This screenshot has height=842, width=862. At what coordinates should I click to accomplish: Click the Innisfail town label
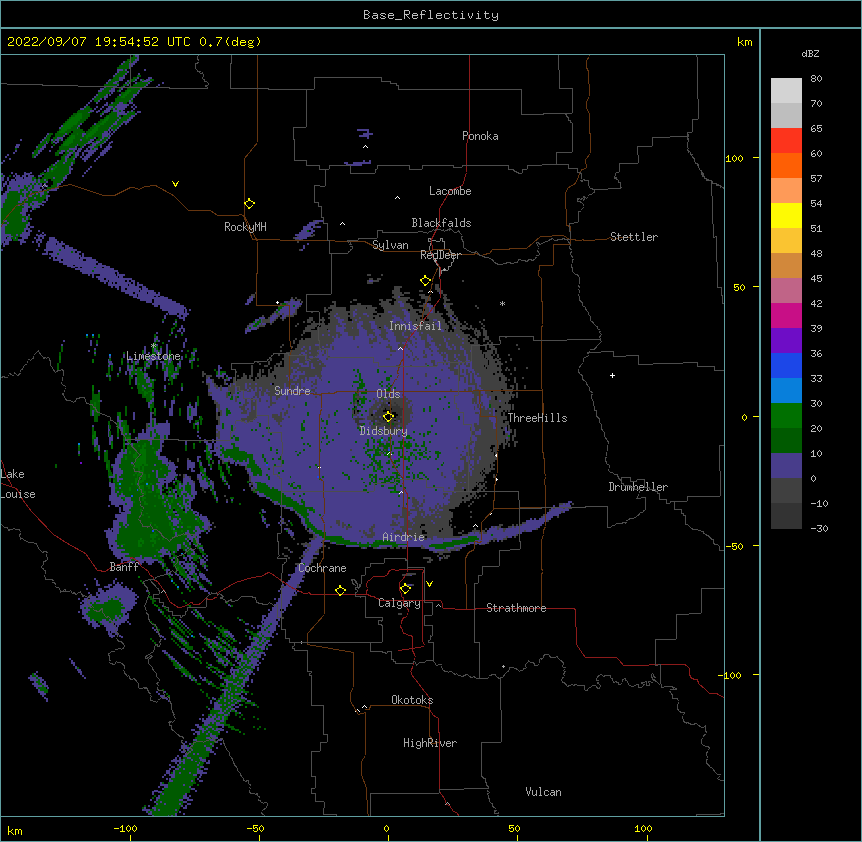tap(415, 326)
